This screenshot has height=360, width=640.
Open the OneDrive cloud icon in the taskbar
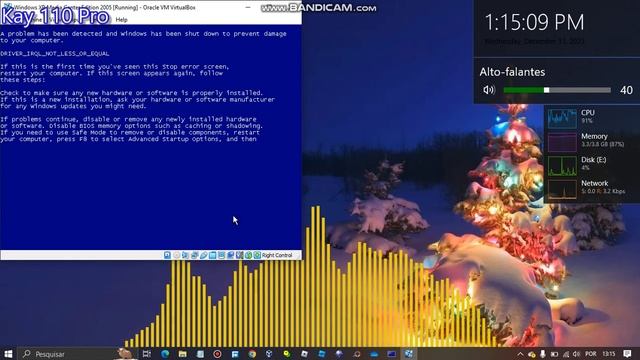374,354
